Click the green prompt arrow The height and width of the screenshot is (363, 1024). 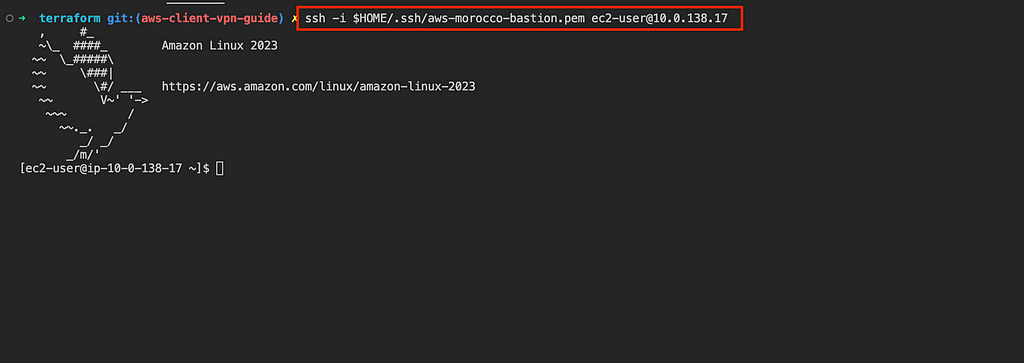pyautogui.click(x=22, y=18)
